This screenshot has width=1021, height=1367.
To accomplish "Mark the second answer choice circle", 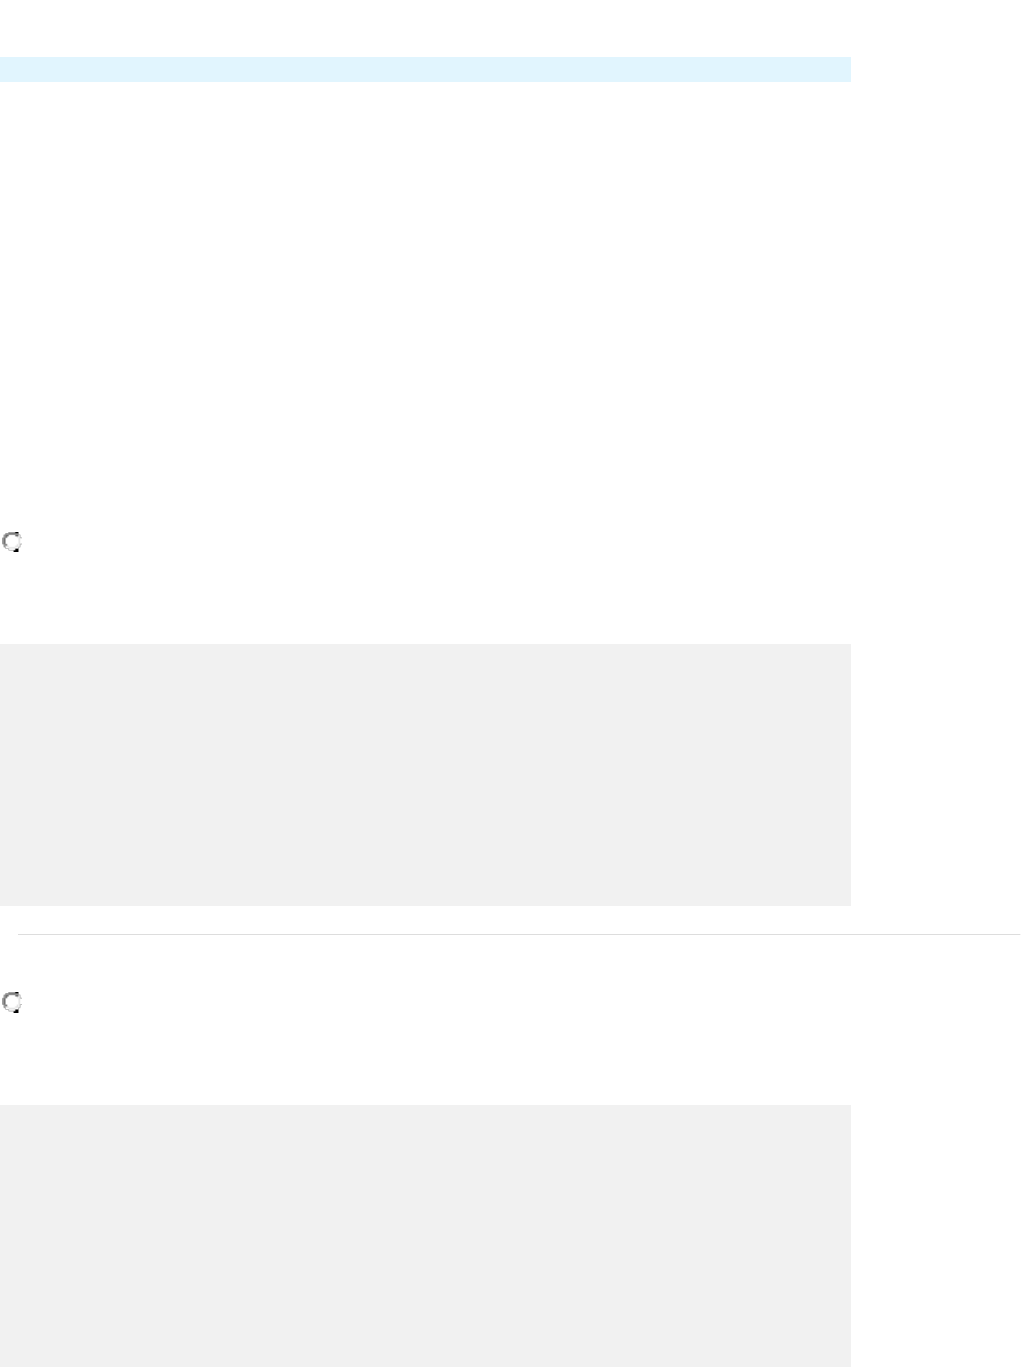I will coord(12,1002).
